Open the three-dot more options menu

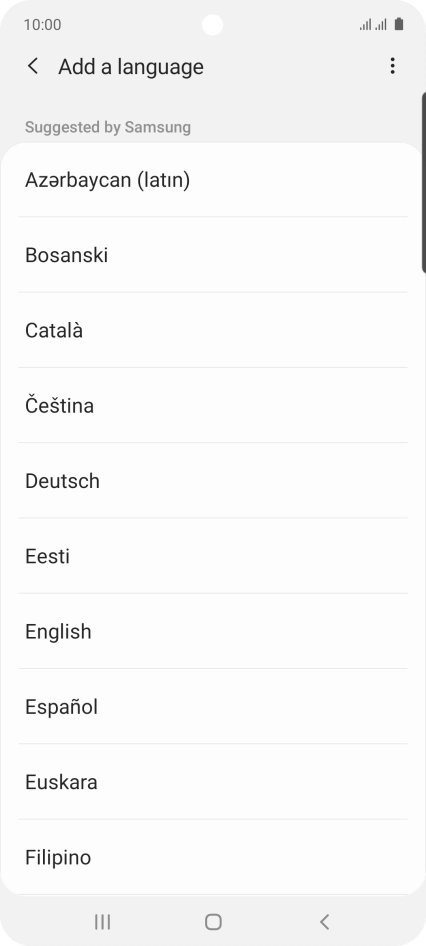click(392, 66)
